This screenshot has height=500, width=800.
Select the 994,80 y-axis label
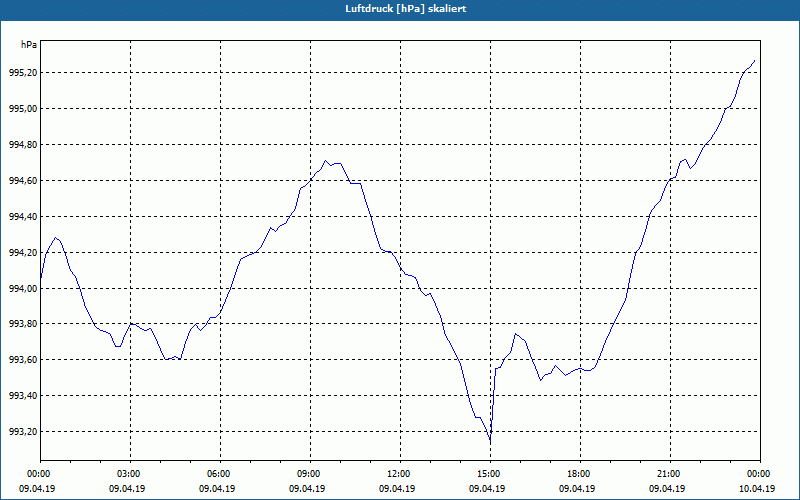23,145
